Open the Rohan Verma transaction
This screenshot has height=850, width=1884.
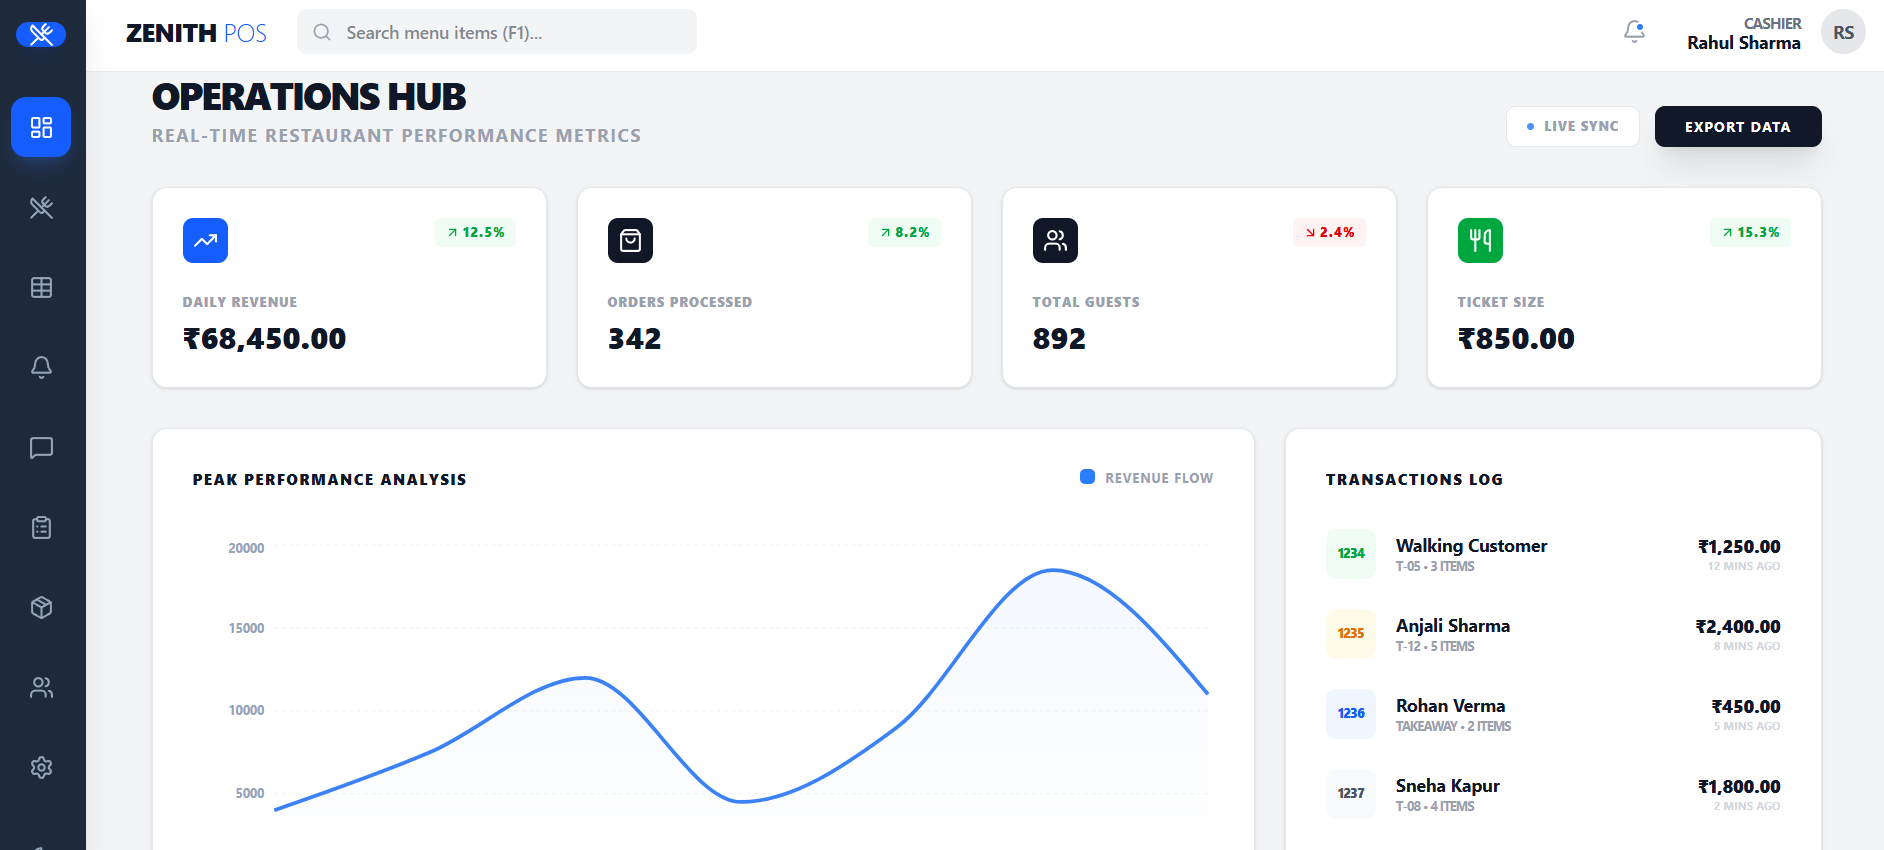click(1553, 714)
